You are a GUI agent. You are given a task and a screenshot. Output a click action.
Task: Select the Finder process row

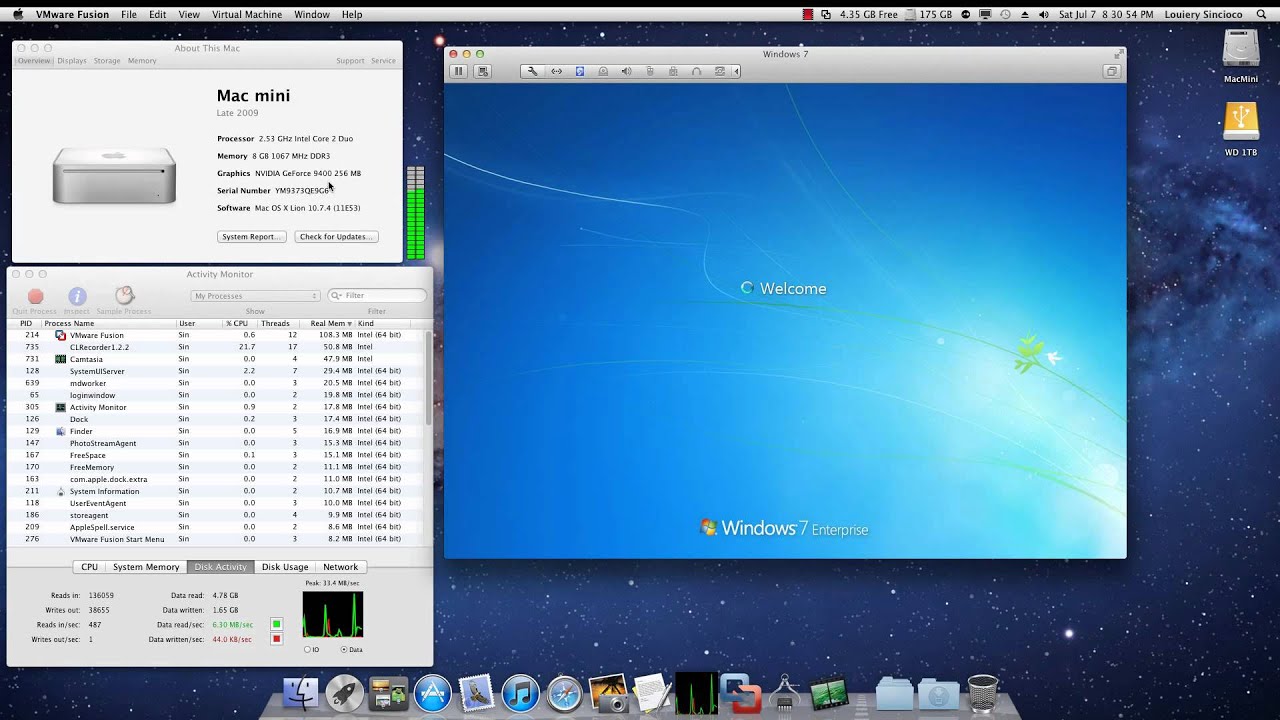click(216, 431)
